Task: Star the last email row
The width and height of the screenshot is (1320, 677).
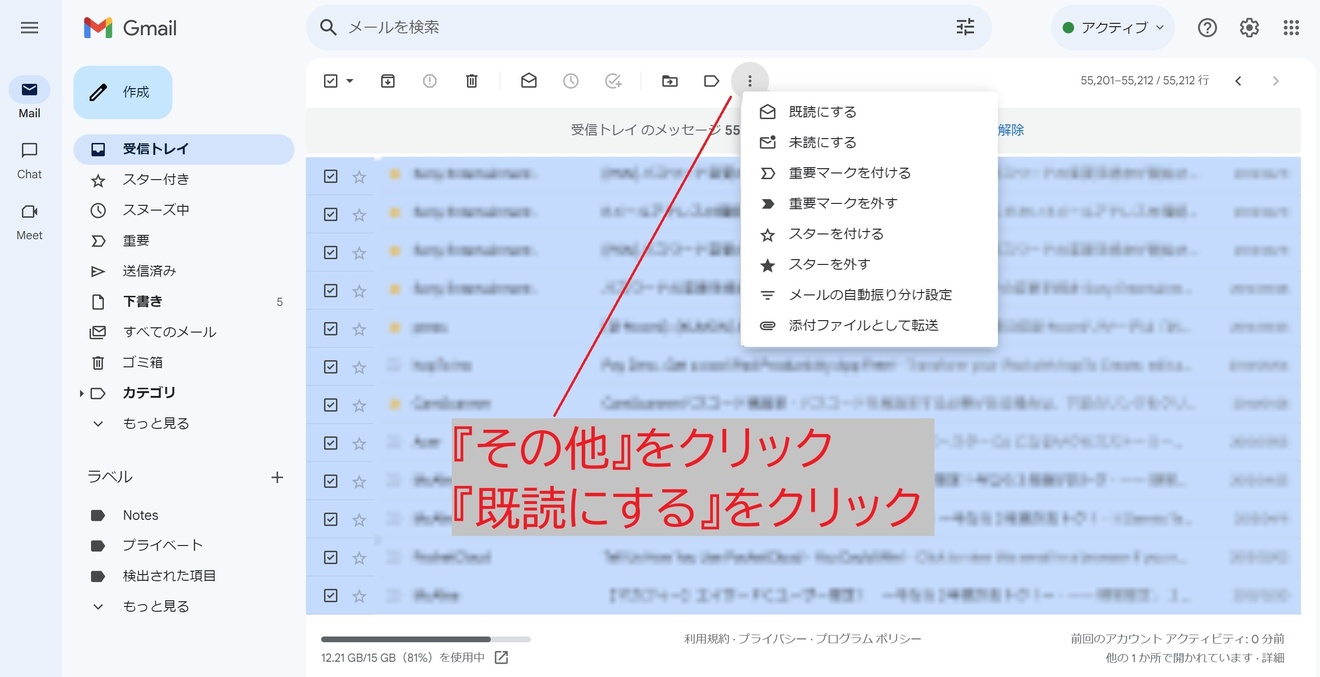Action: pos(359,596)
